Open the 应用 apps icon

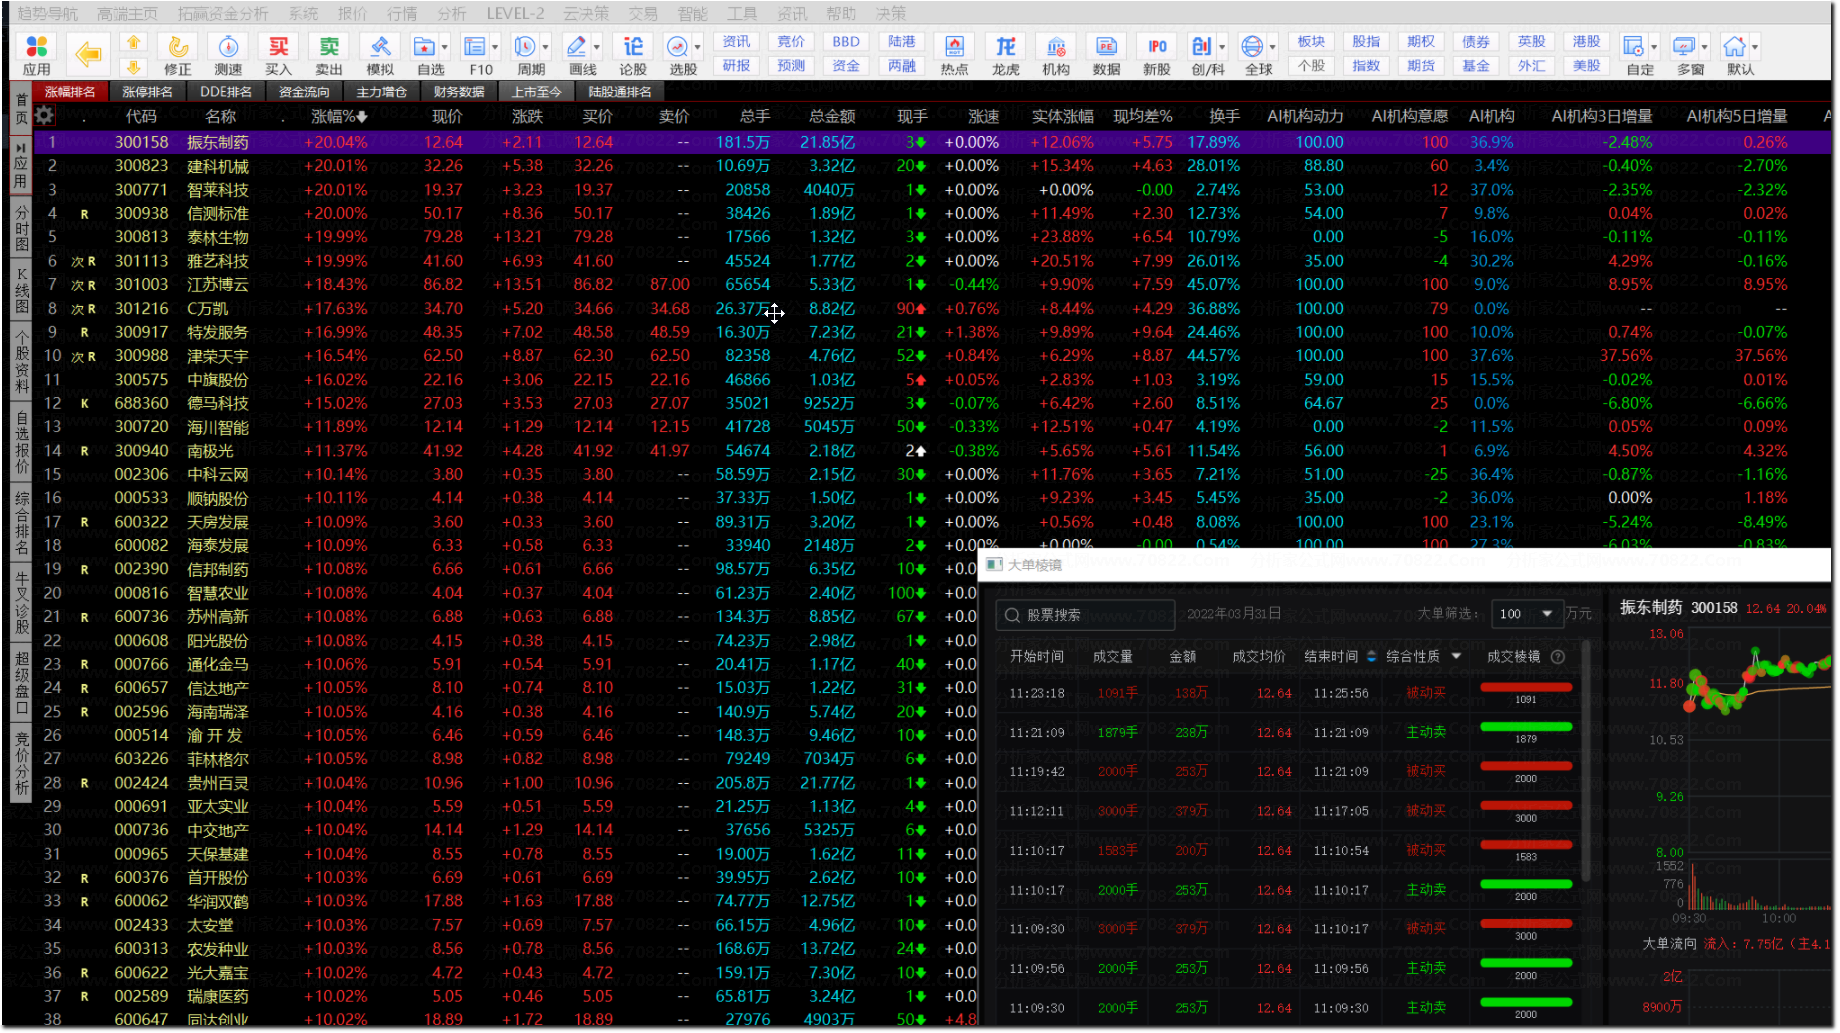tap(37, 54)
